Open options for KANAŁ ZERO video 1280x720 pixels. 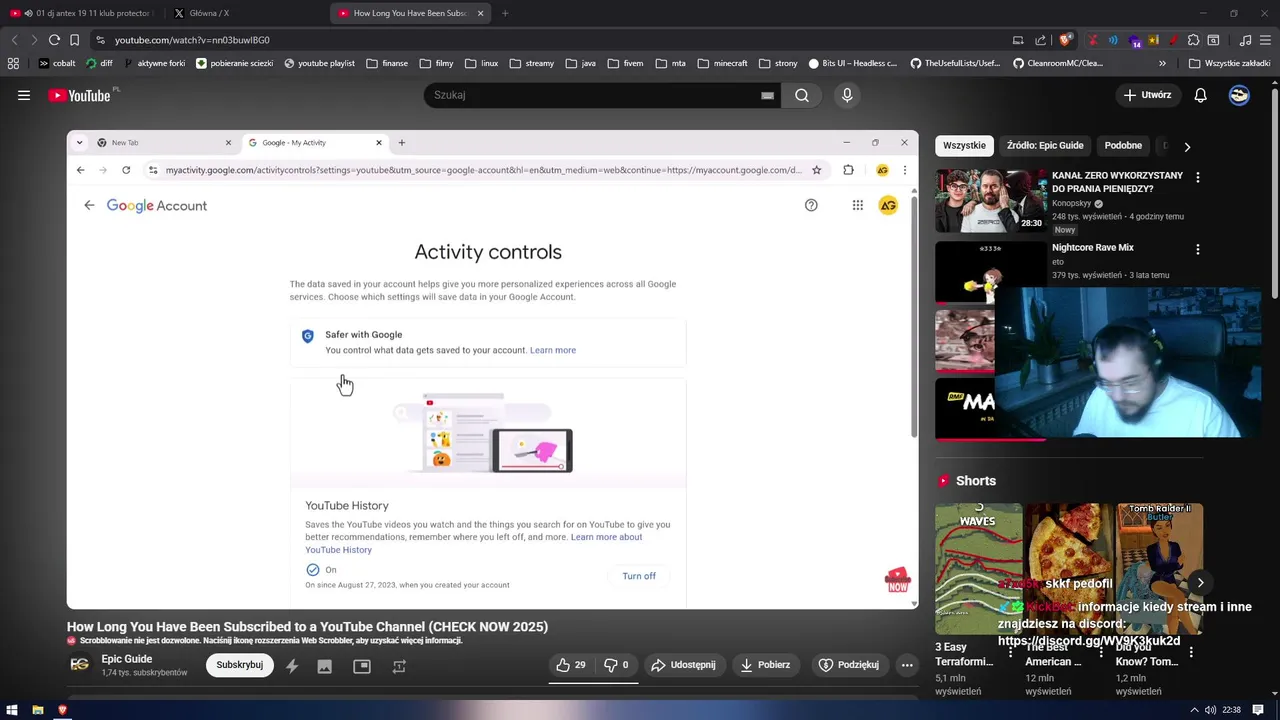pyautogui.click(x=1197, y=177)
